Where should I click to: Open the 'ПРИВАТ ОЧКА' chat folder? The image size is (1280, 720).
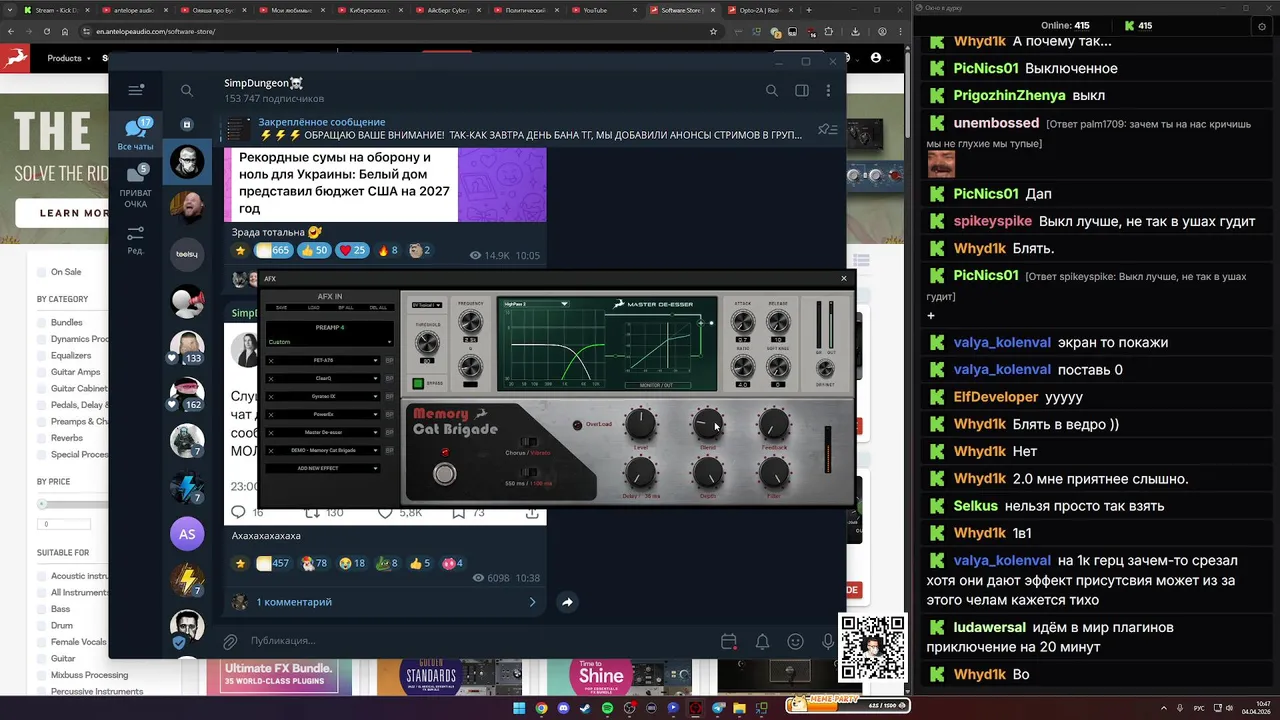tap(136, 186)
